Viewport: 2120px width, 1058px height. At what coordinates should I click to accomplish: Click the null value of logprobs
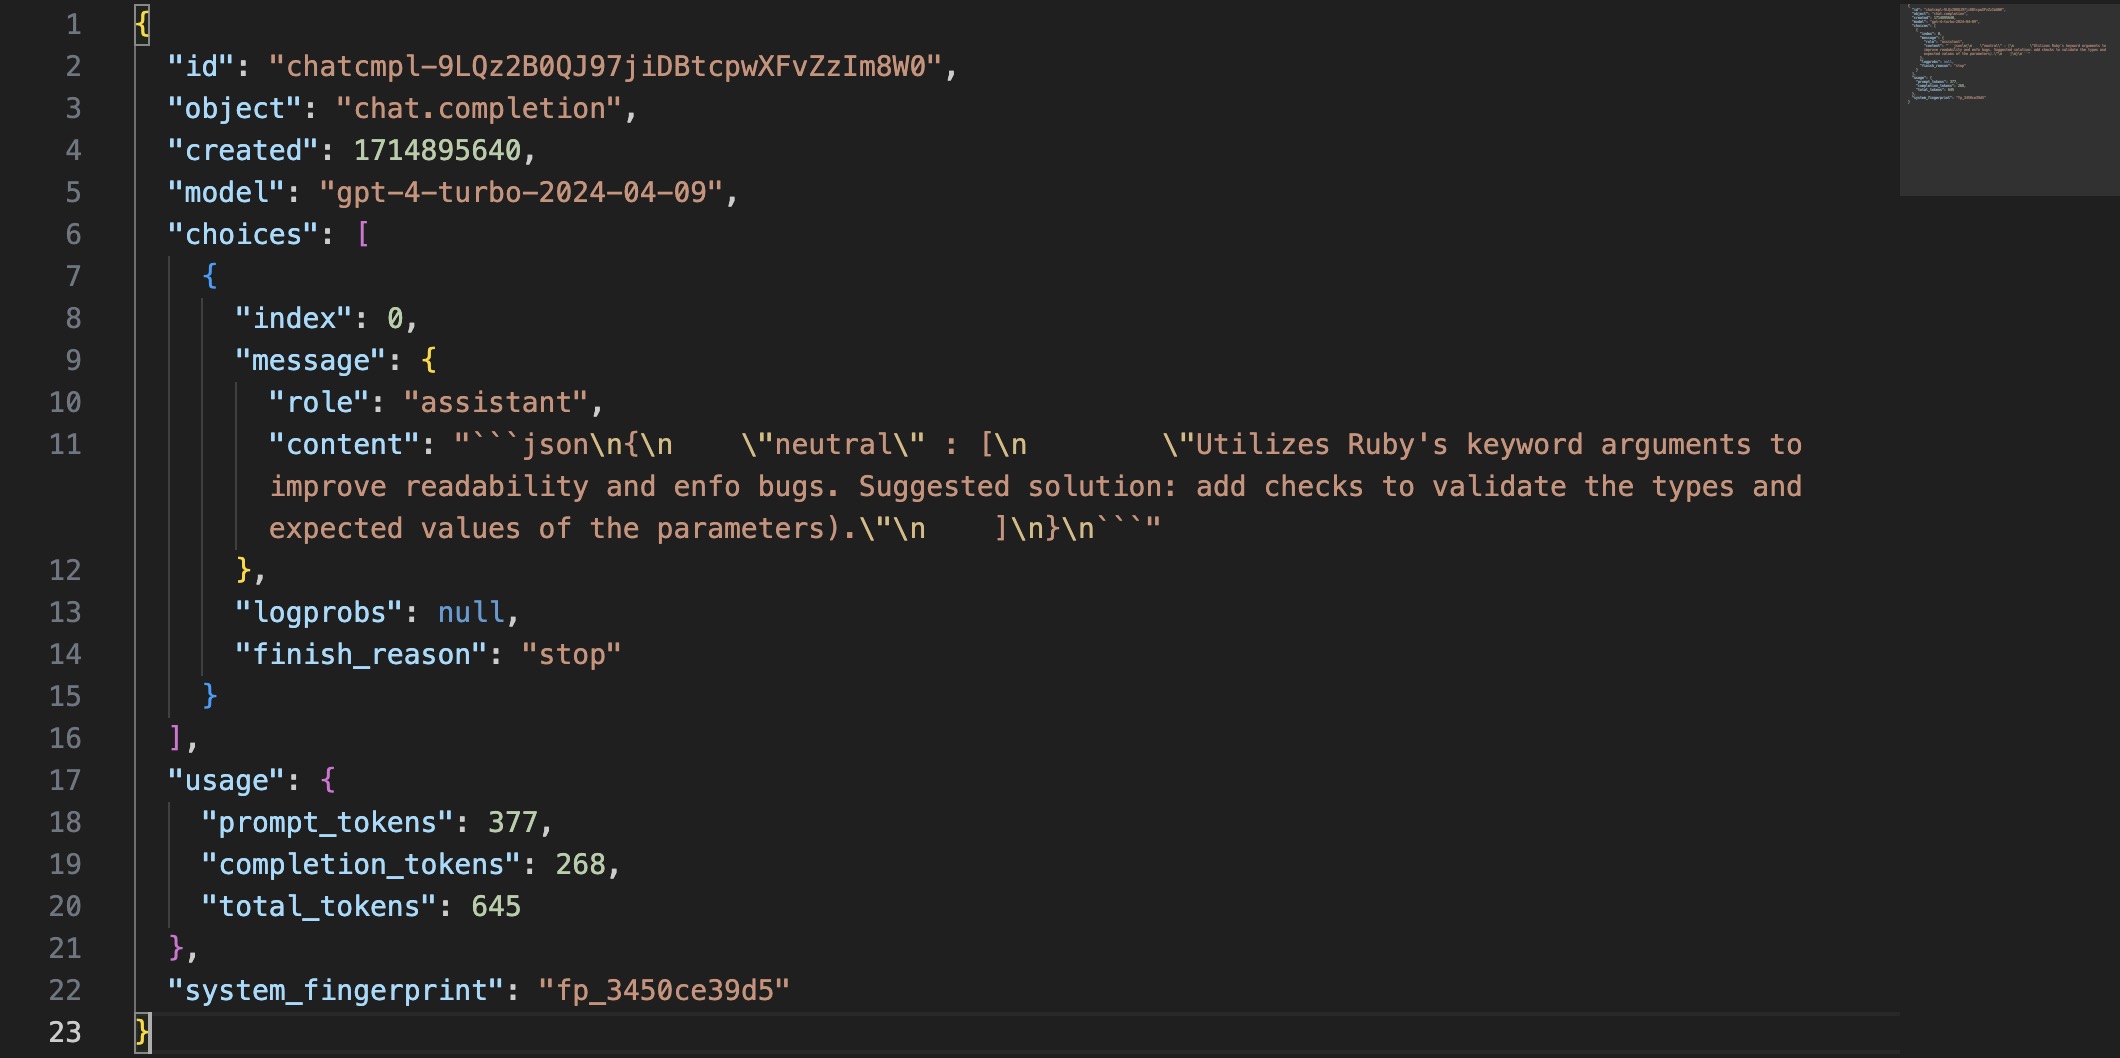point(471,612)
